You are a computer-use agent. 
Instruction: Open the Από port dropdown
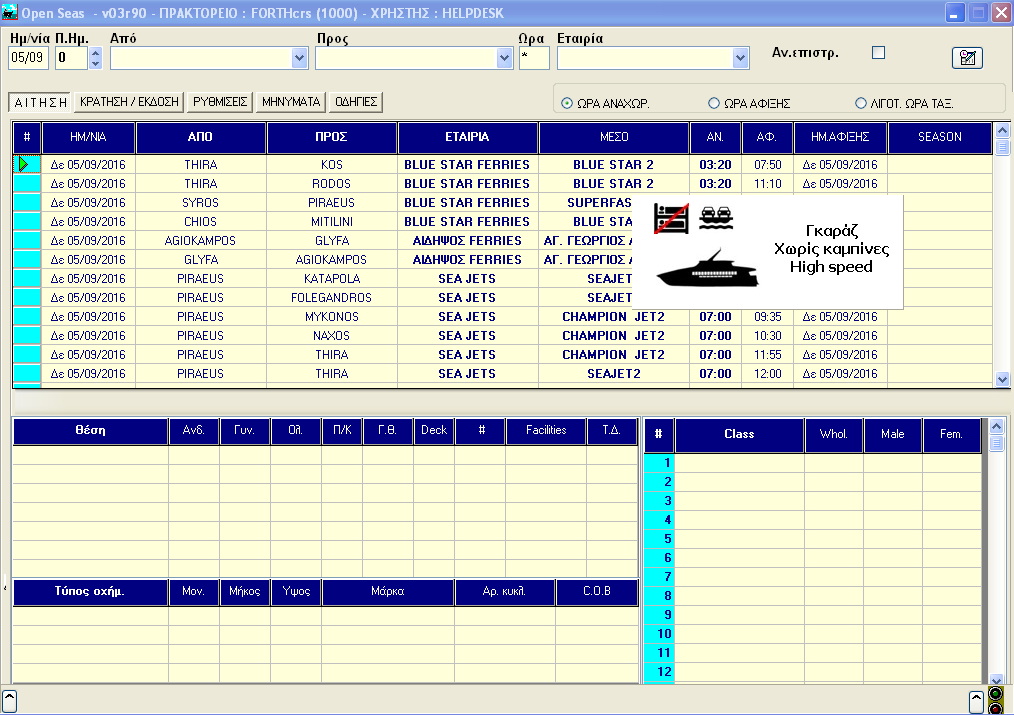pyautogui.click(x=299, y=58)
